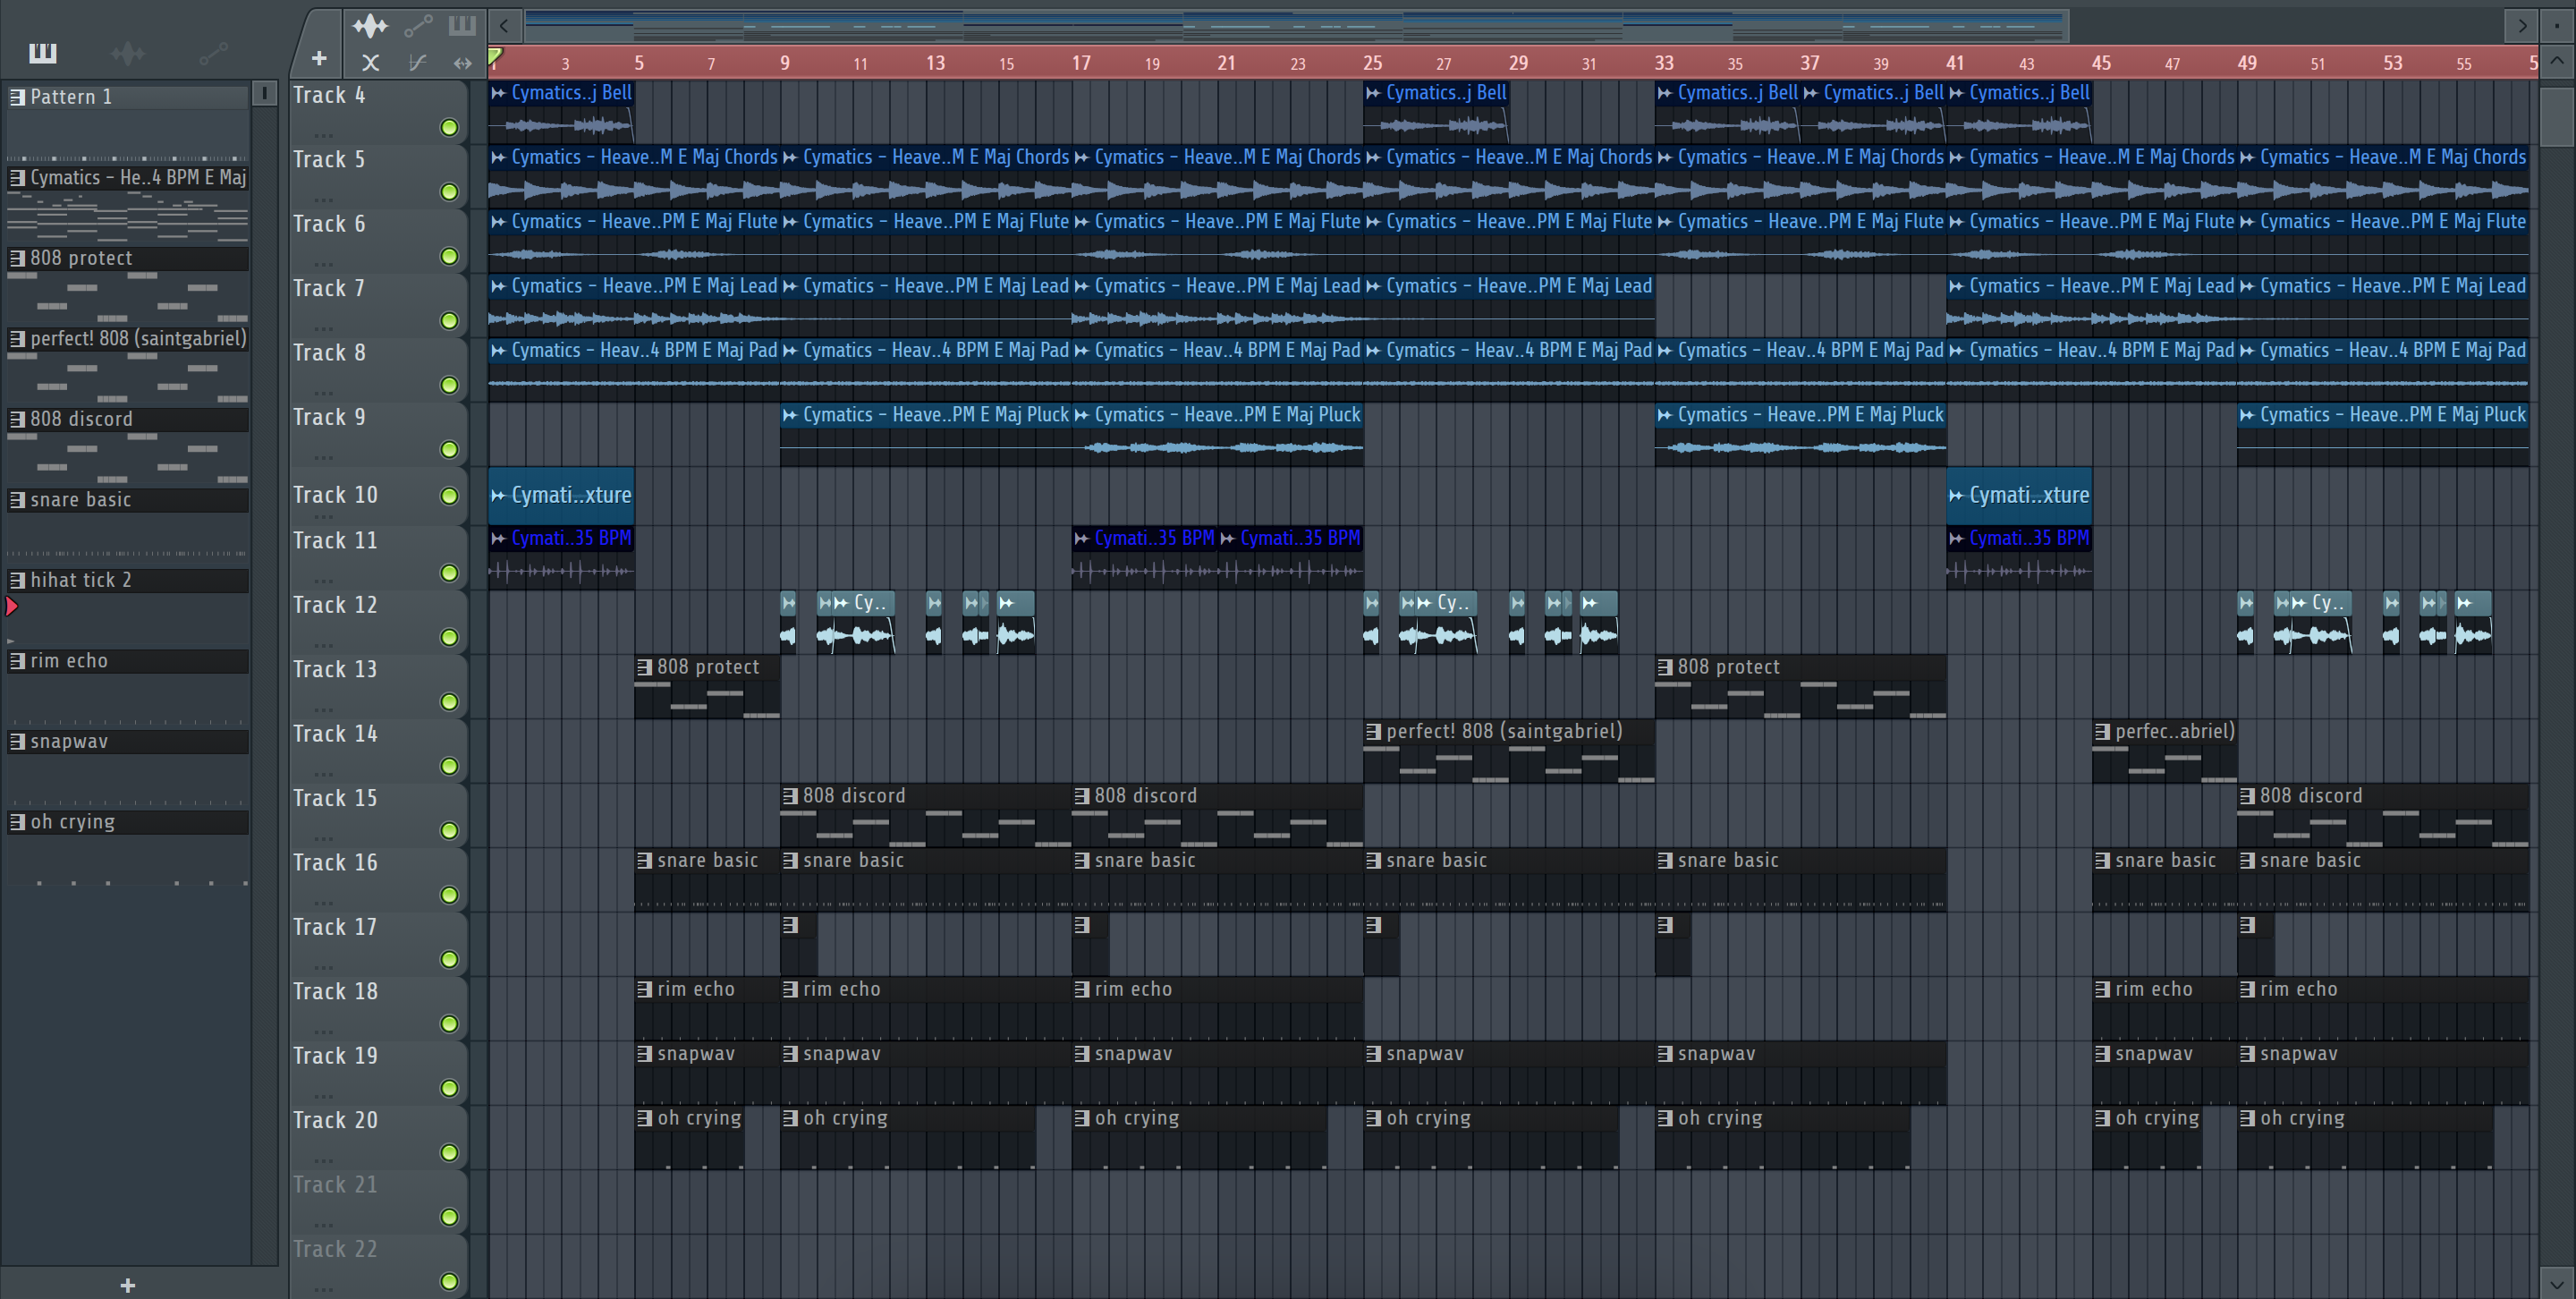Focus automation clips in playlist toolbar

418,26
